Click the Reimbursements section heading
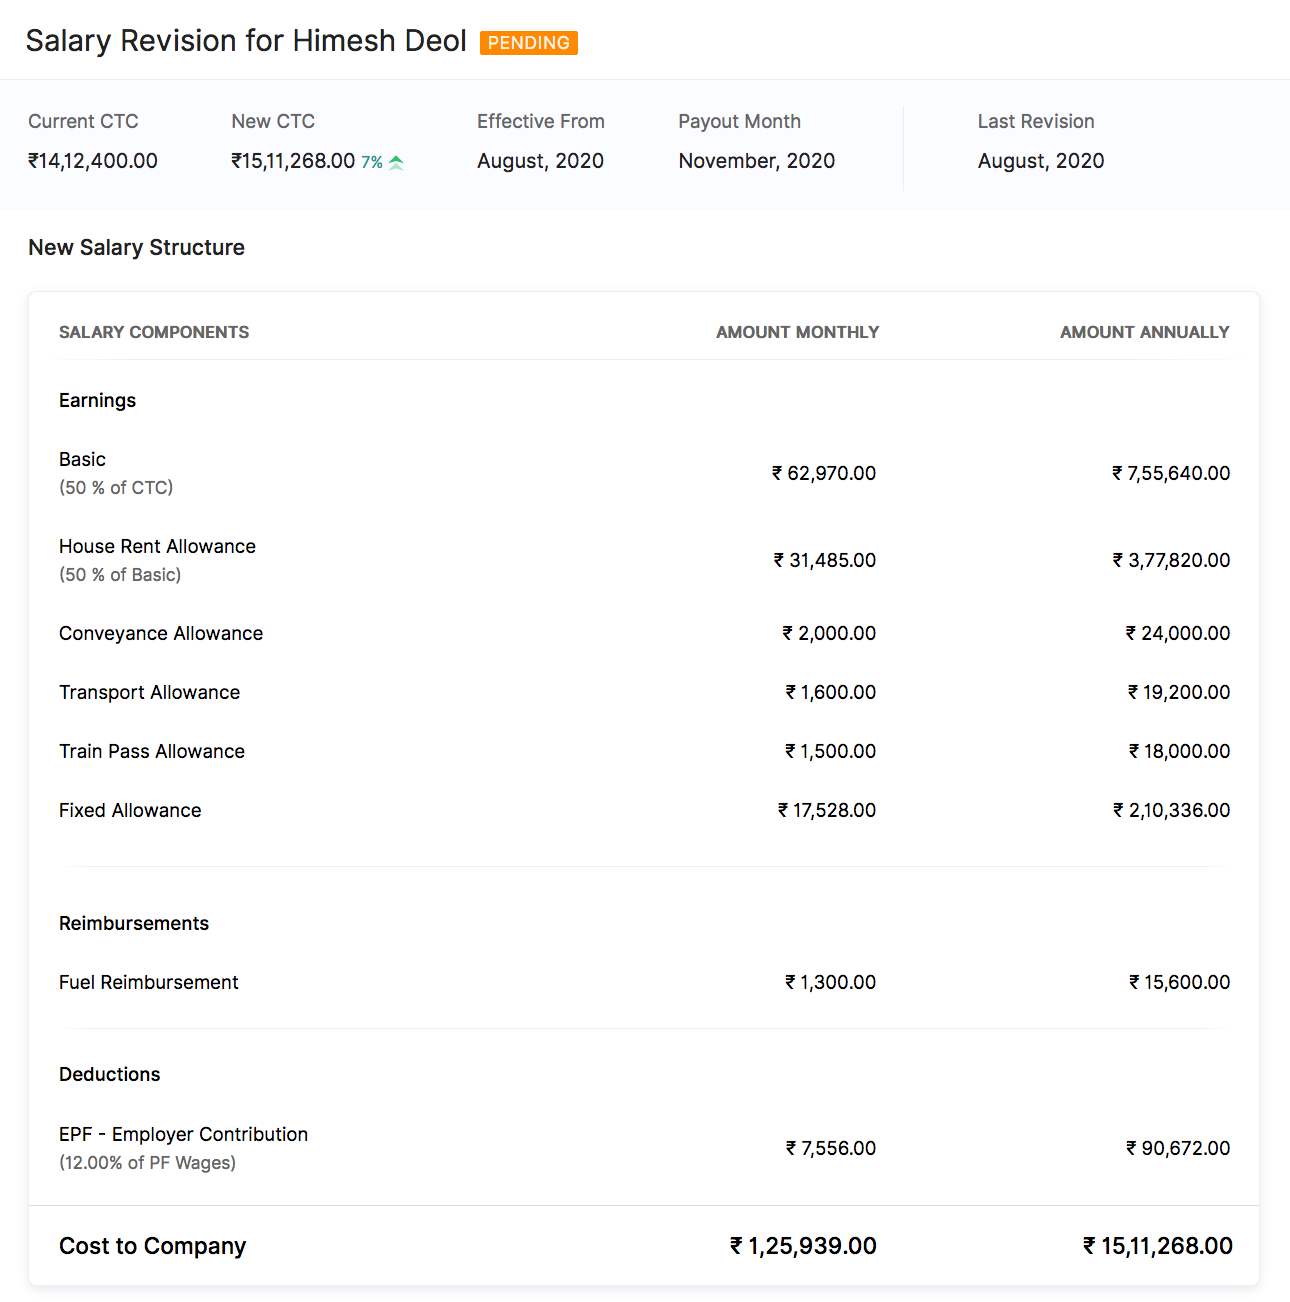Image resolution: width=1290 pixels, height=1302 pixels. coord(134,923)
